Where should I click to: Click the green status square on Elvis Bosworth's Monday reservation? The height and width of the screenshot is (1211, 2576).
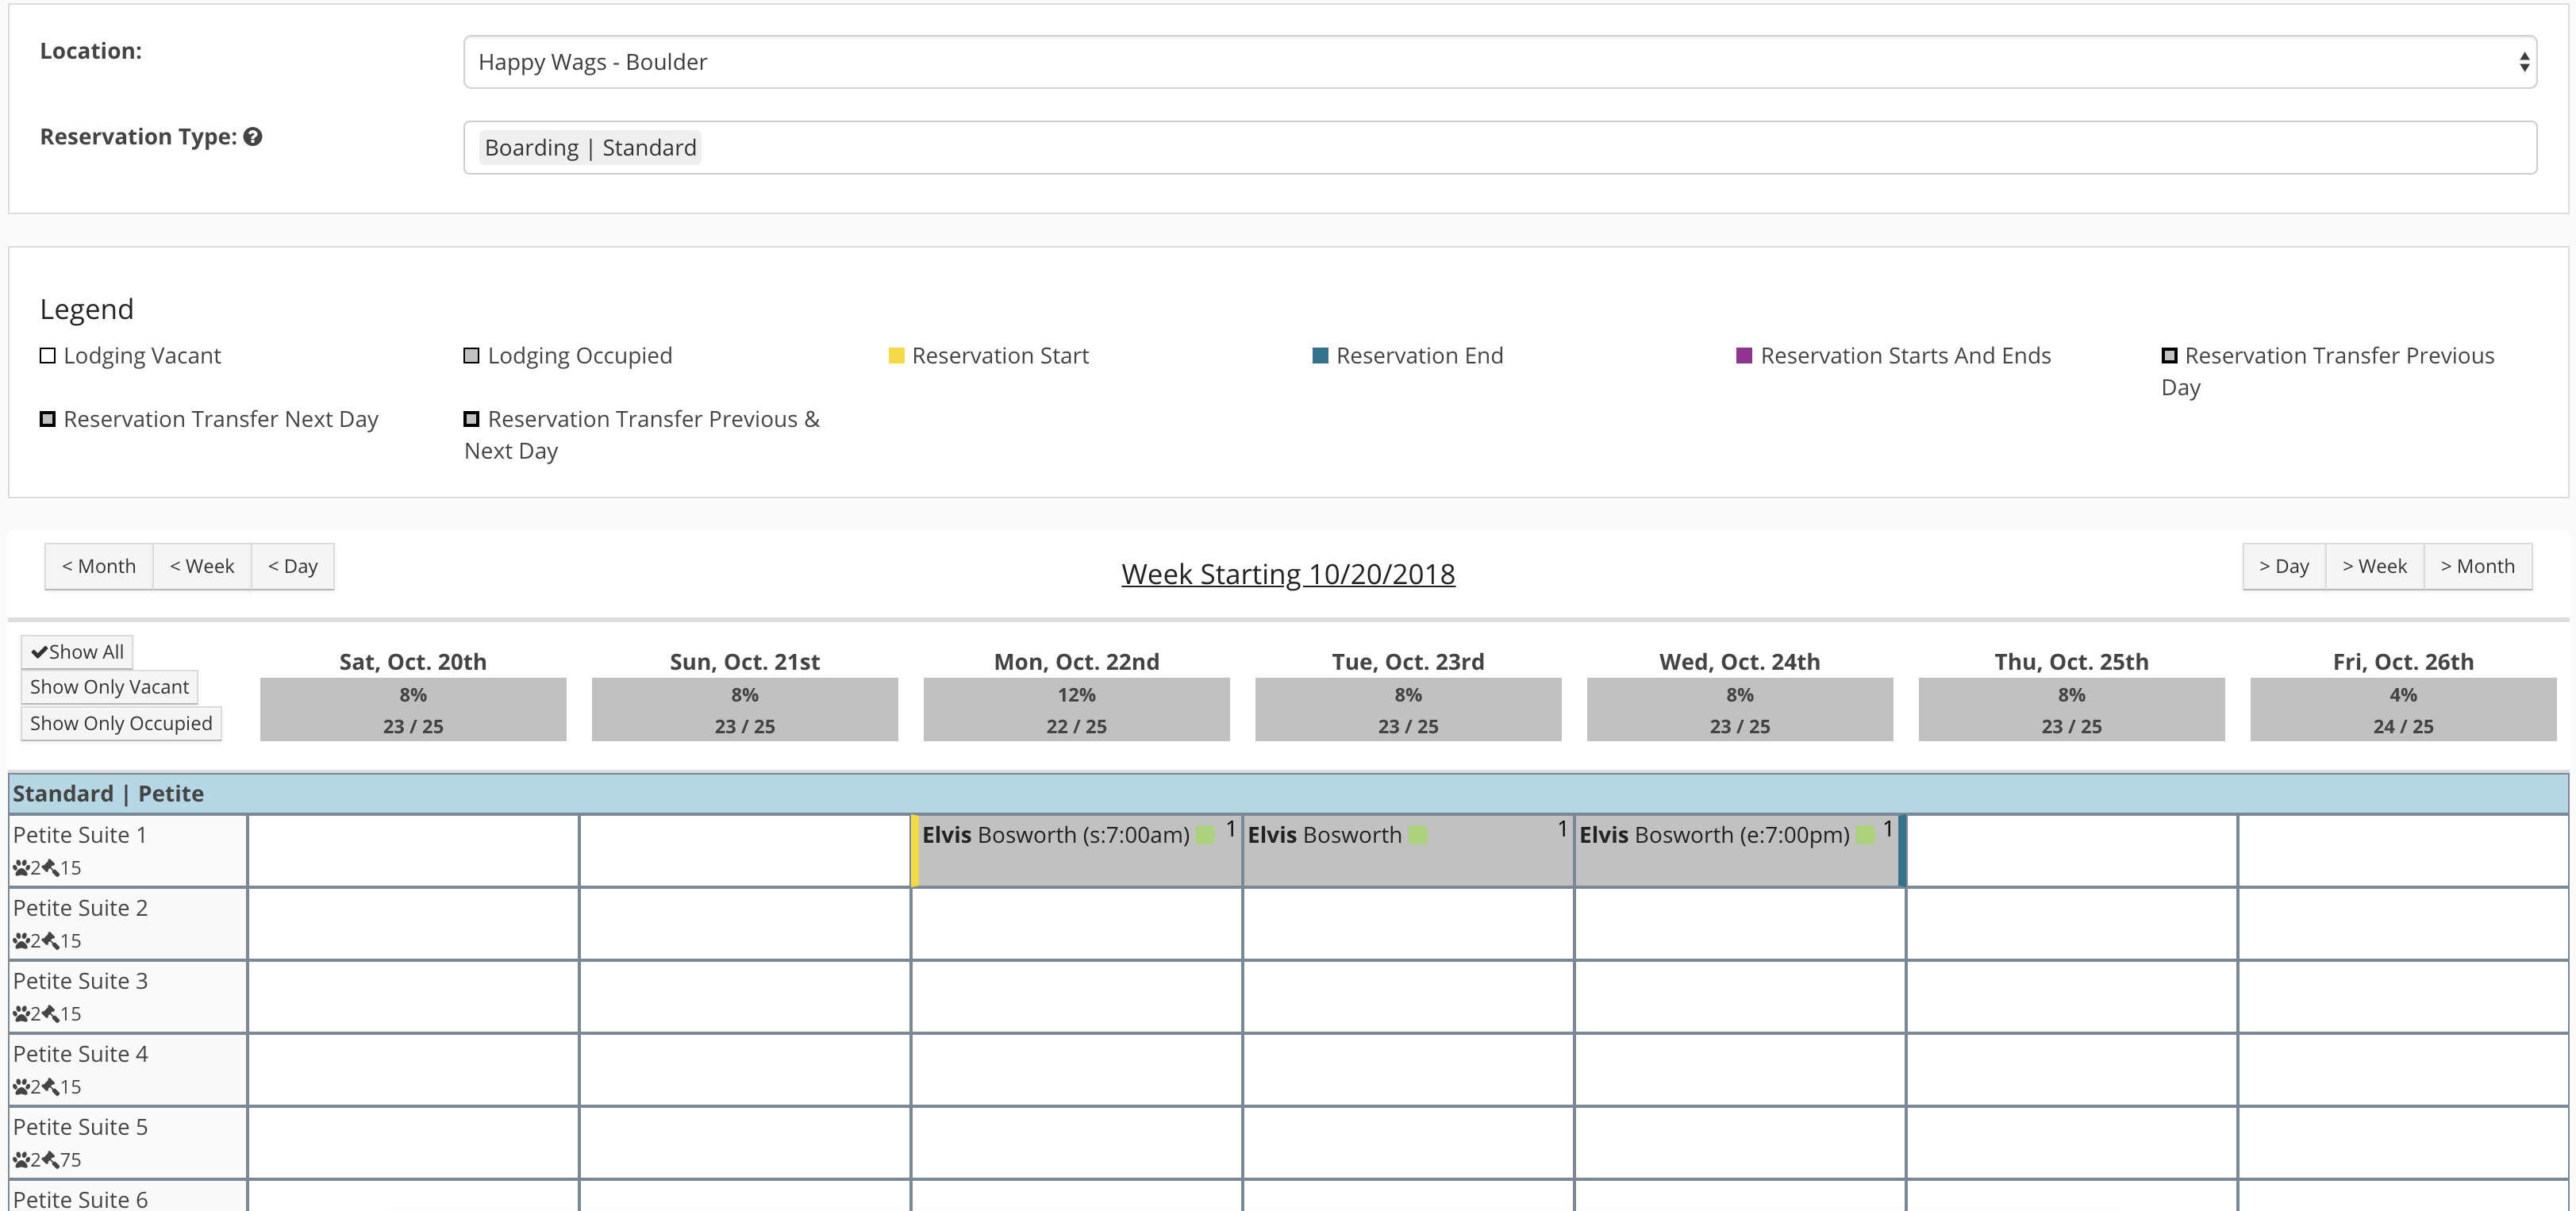coord(1205,834)
